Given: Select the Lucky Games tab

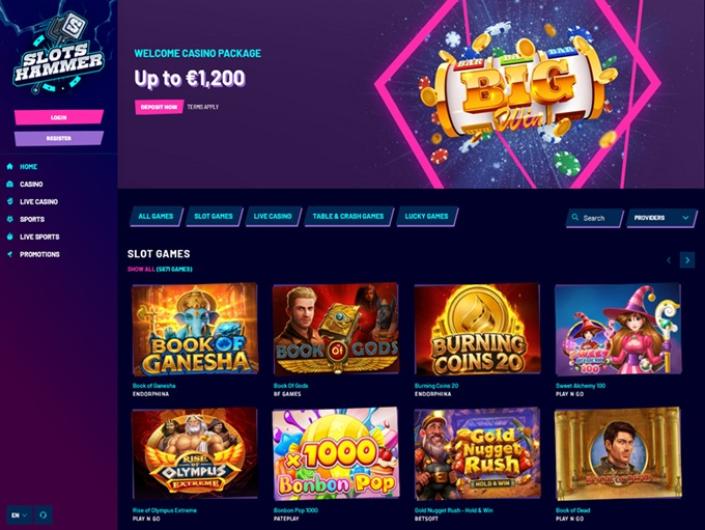Looking at the screenshot, I should pos(427,216).
